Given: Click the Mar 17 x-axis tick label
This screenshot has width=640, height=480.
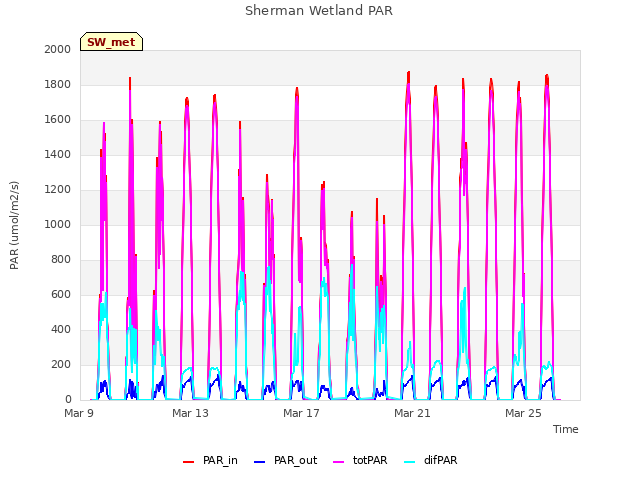Looking at the screenshot, I should pos(301,413).
